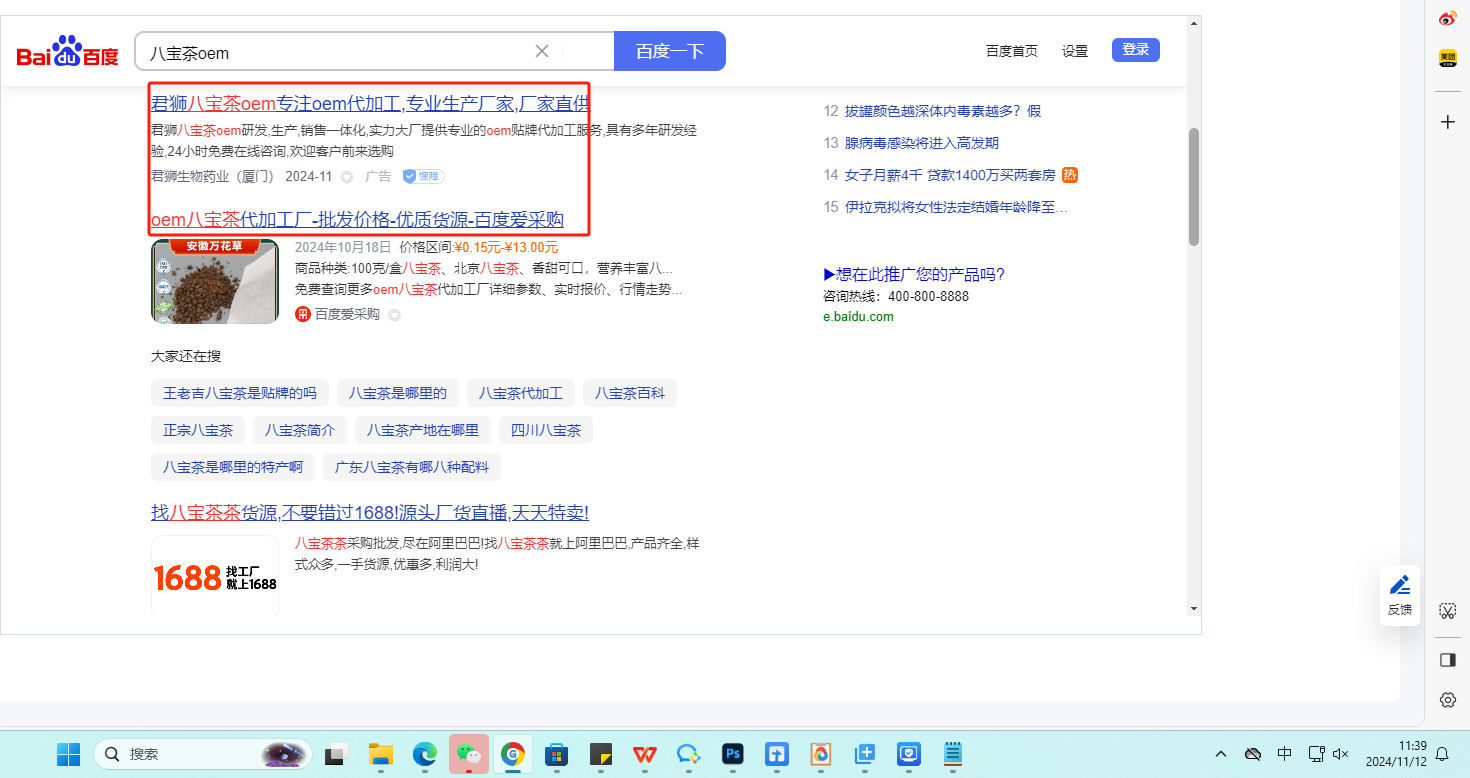Click the Weibo icon in sidebar

click(1447, 19)
